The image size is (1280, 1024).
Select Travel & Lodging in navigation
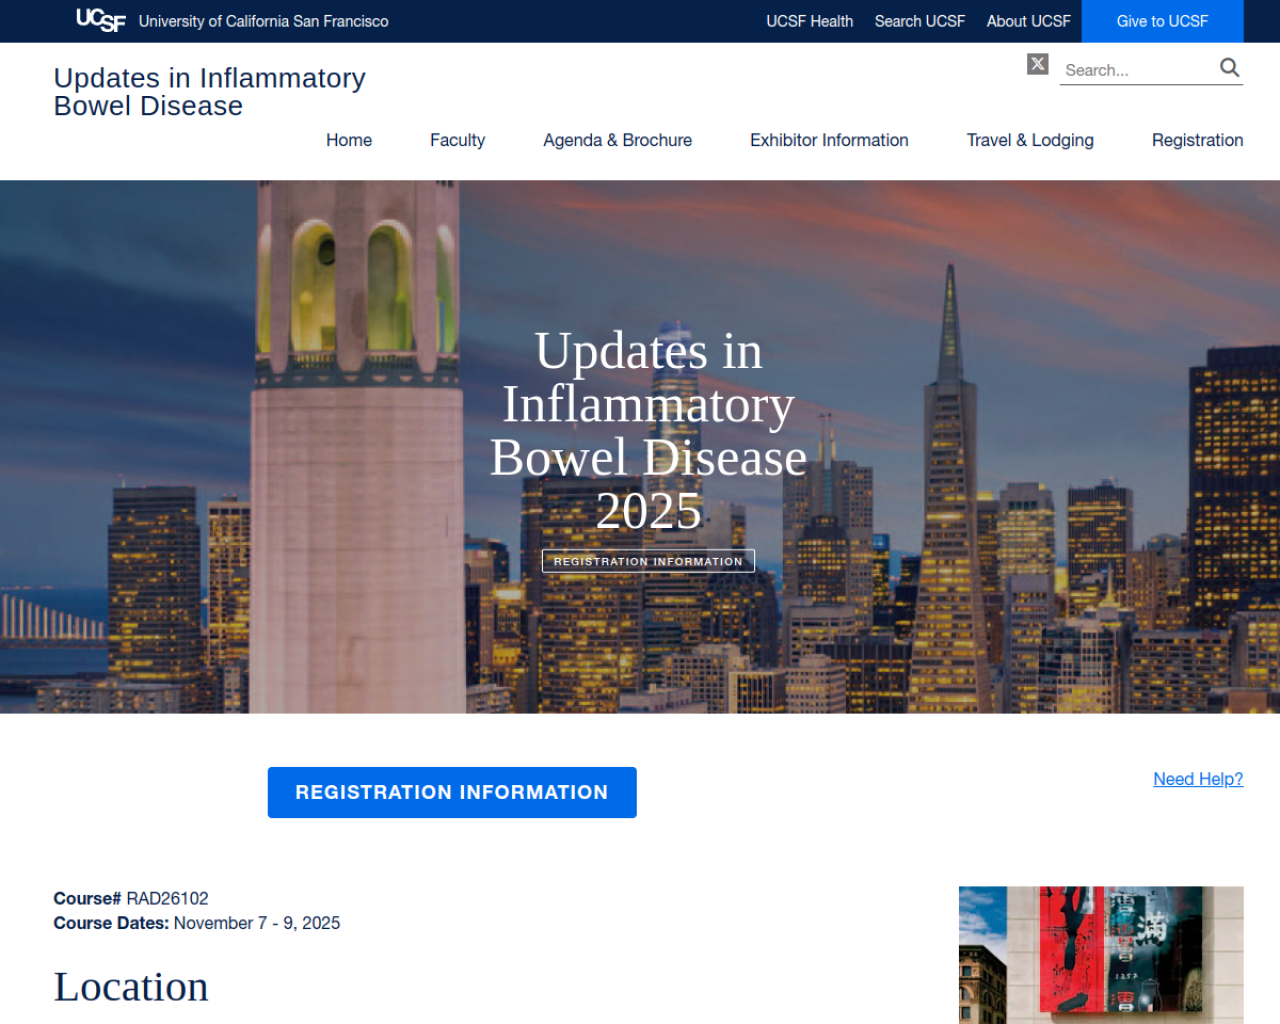[1030, 140]
